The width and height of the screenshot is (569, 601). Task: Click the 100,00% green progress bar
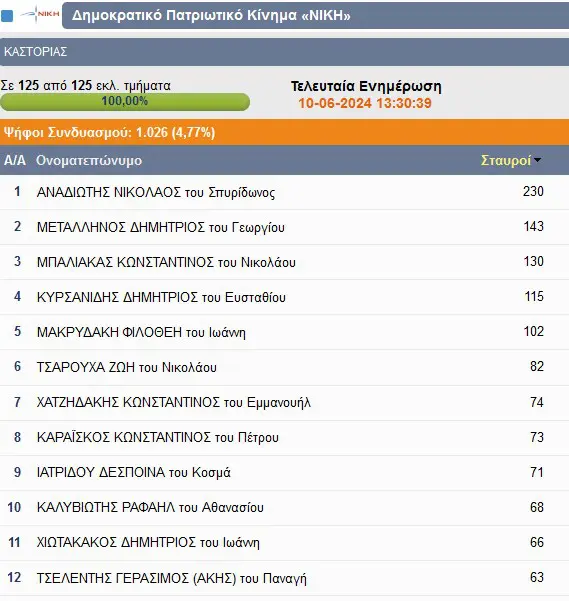(x=125, y=102)
